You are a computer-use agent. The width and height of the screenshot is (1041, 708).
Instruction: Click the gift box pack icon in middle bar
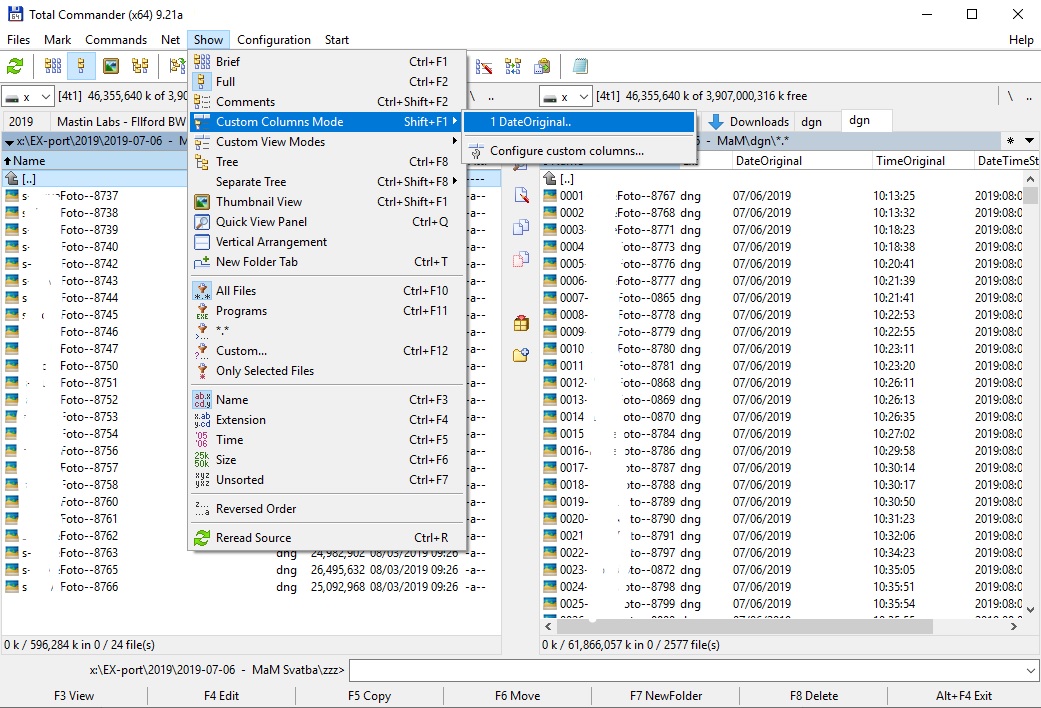pos(521,323)
